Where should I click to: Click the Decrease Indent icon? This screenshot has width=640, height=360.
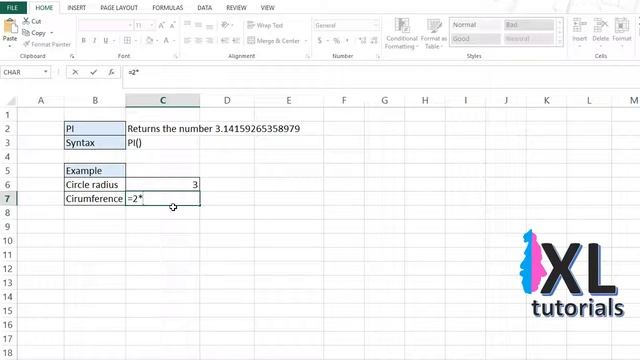pos(225,40)
